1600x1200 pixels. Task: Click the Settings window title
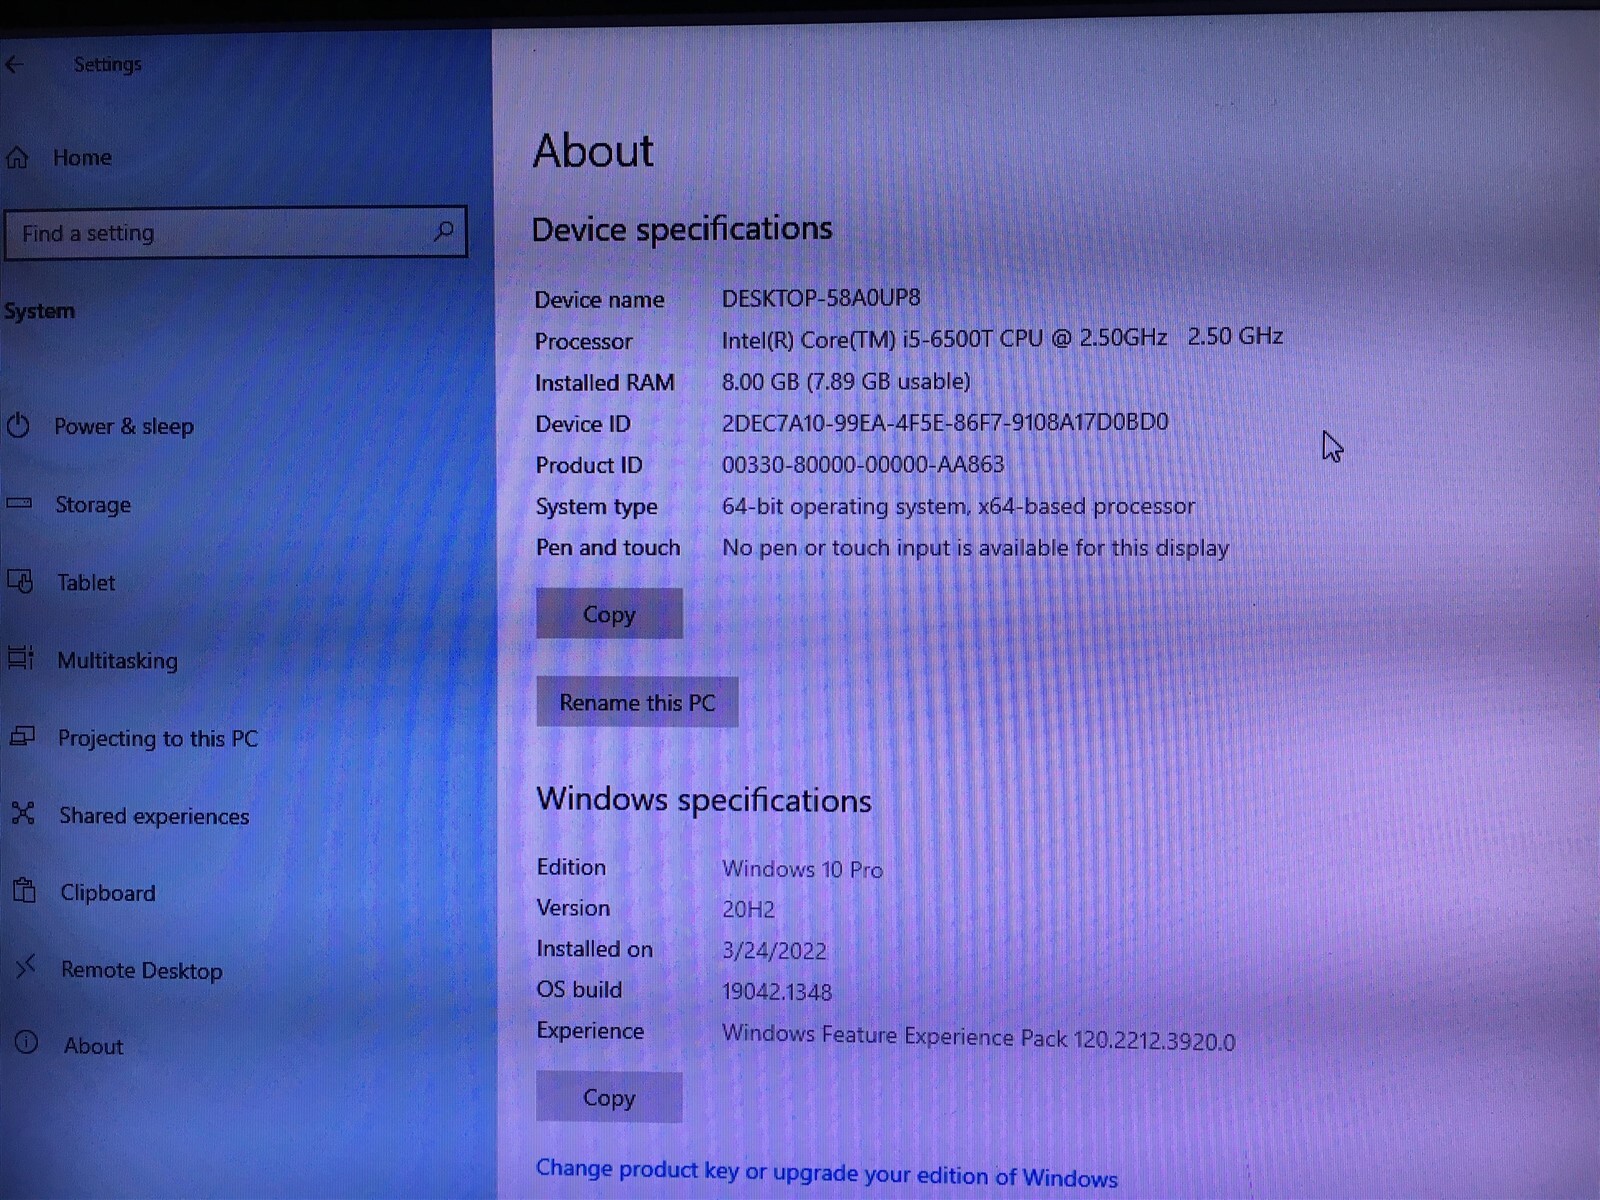coord(108,64)
